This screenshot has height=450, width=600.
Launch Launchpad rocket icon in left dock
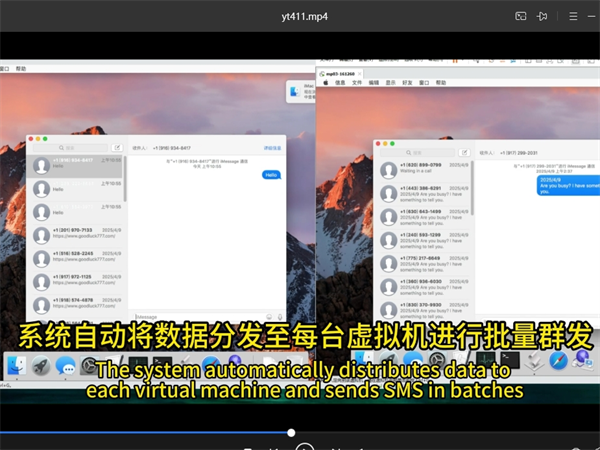coord(41,367)
